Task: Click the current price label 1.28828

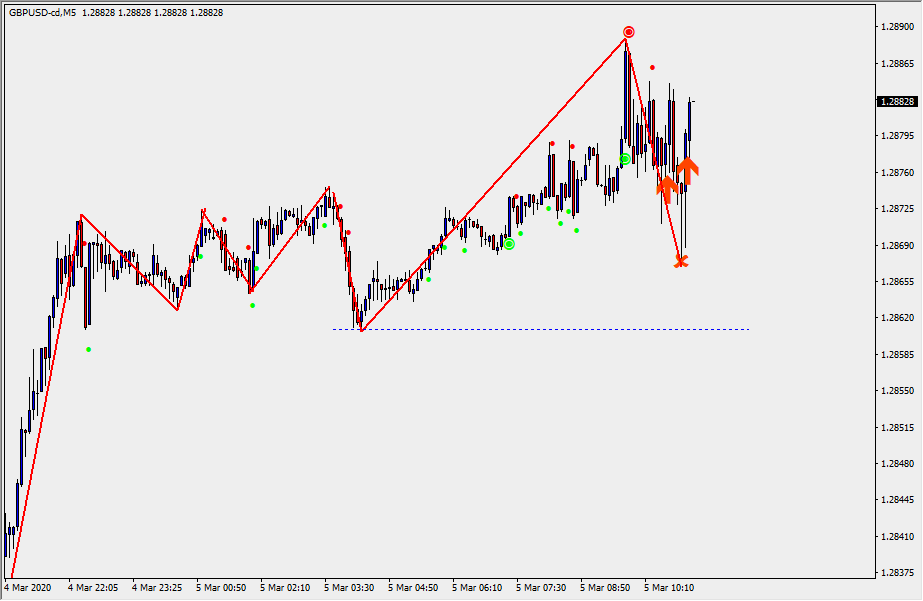Action: pyautogui.click(x=897, y=102)
